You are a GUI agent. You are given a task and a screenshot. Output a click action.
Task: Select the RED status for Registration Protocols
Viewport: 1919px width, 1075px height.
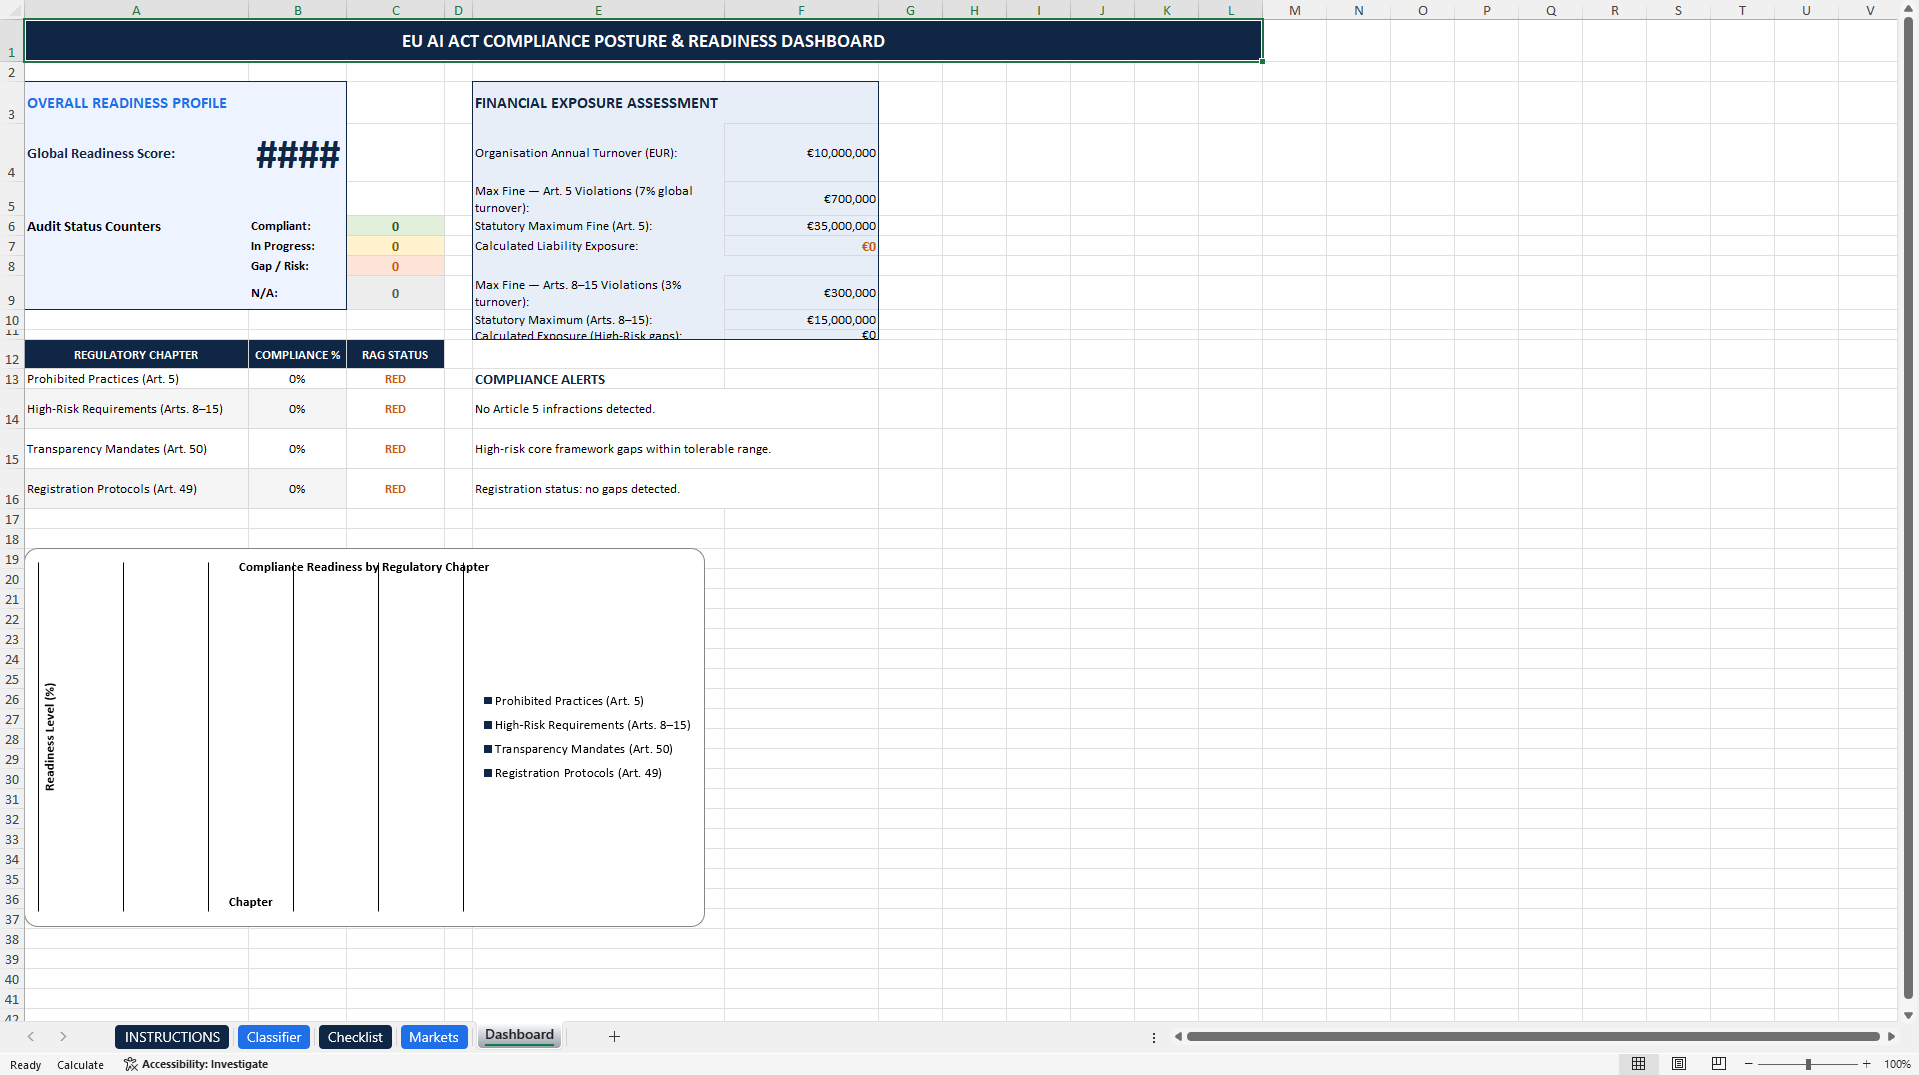pos(395,489)
